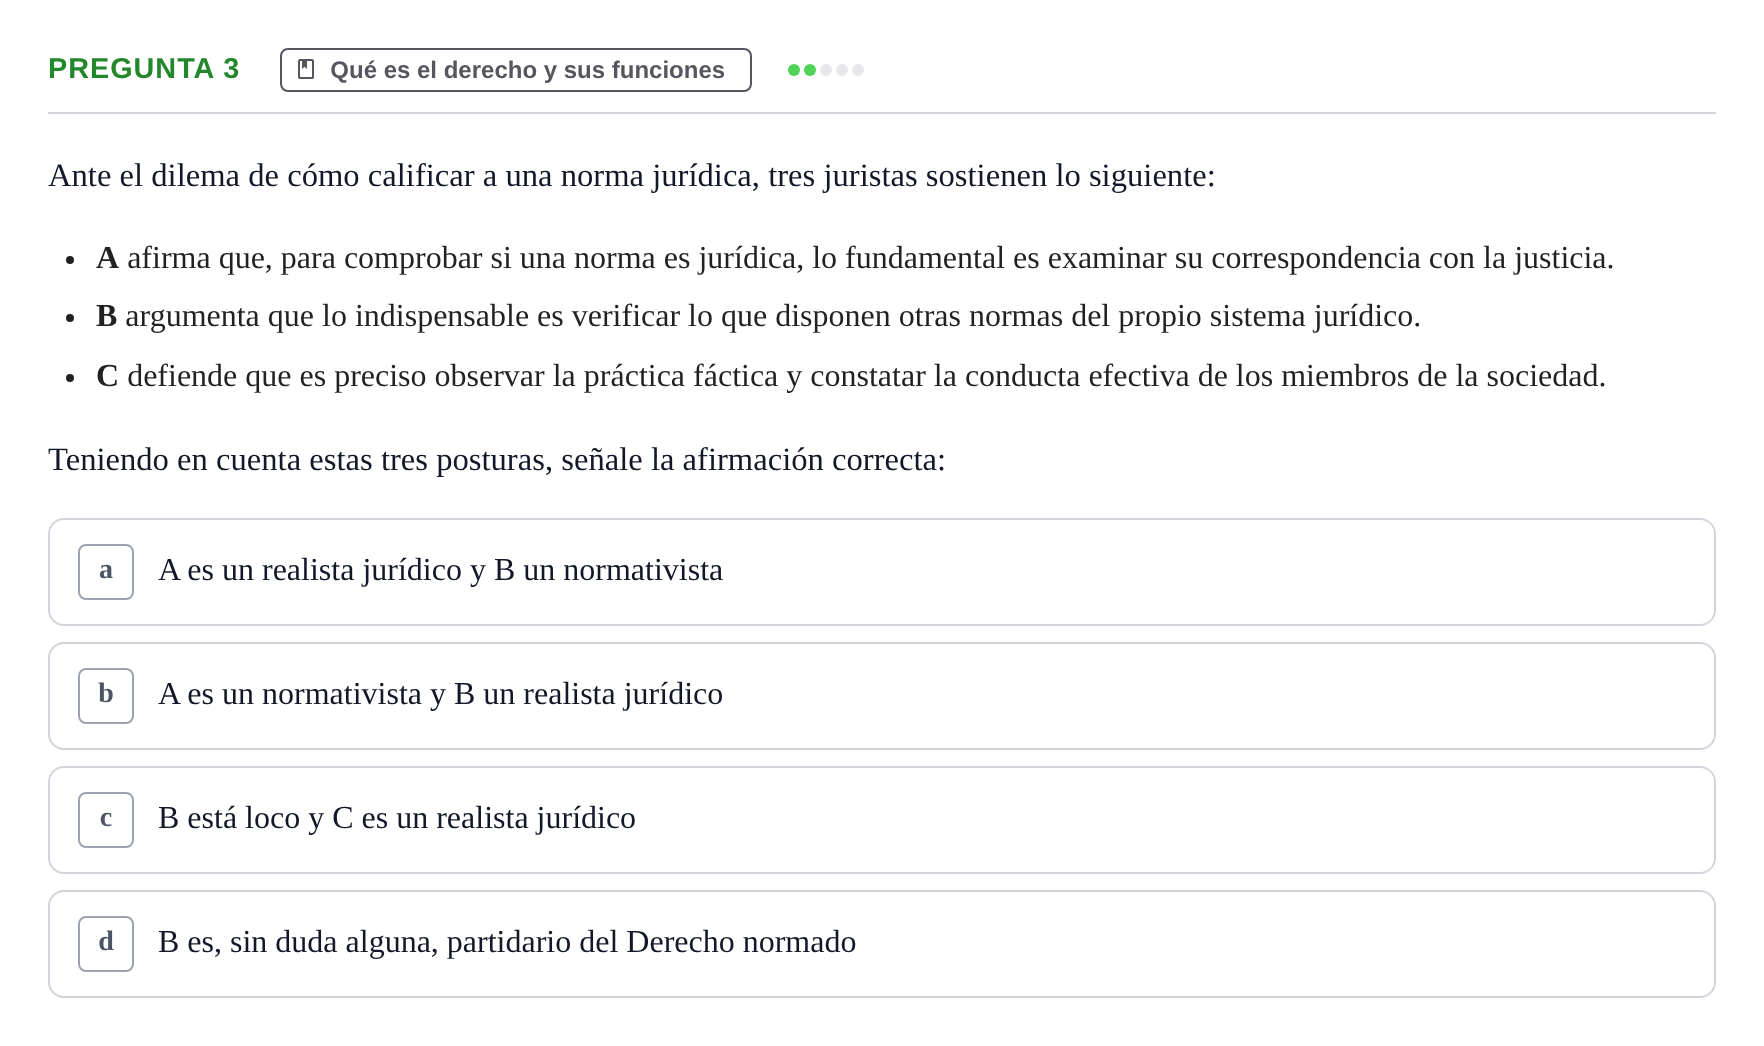
Task: Click the intro sentence 'Ante el dilema de cómo calificar'
Action: click(x=632, y=176)
